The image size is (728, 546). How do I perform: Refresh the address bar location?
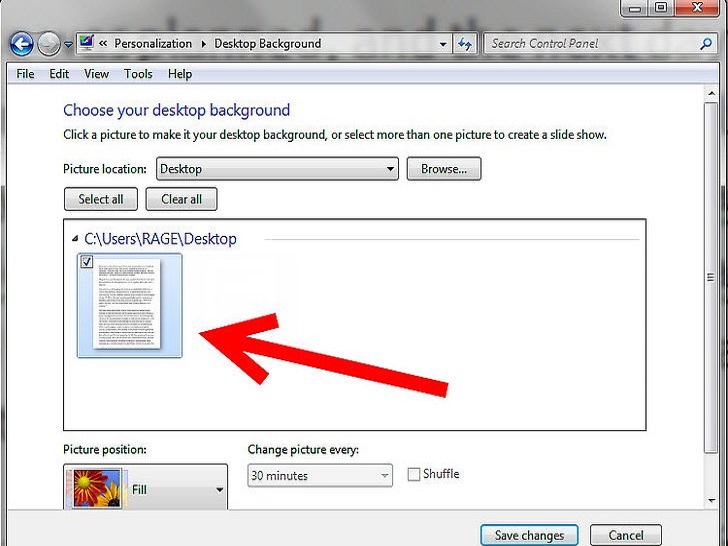pos(465,44)
